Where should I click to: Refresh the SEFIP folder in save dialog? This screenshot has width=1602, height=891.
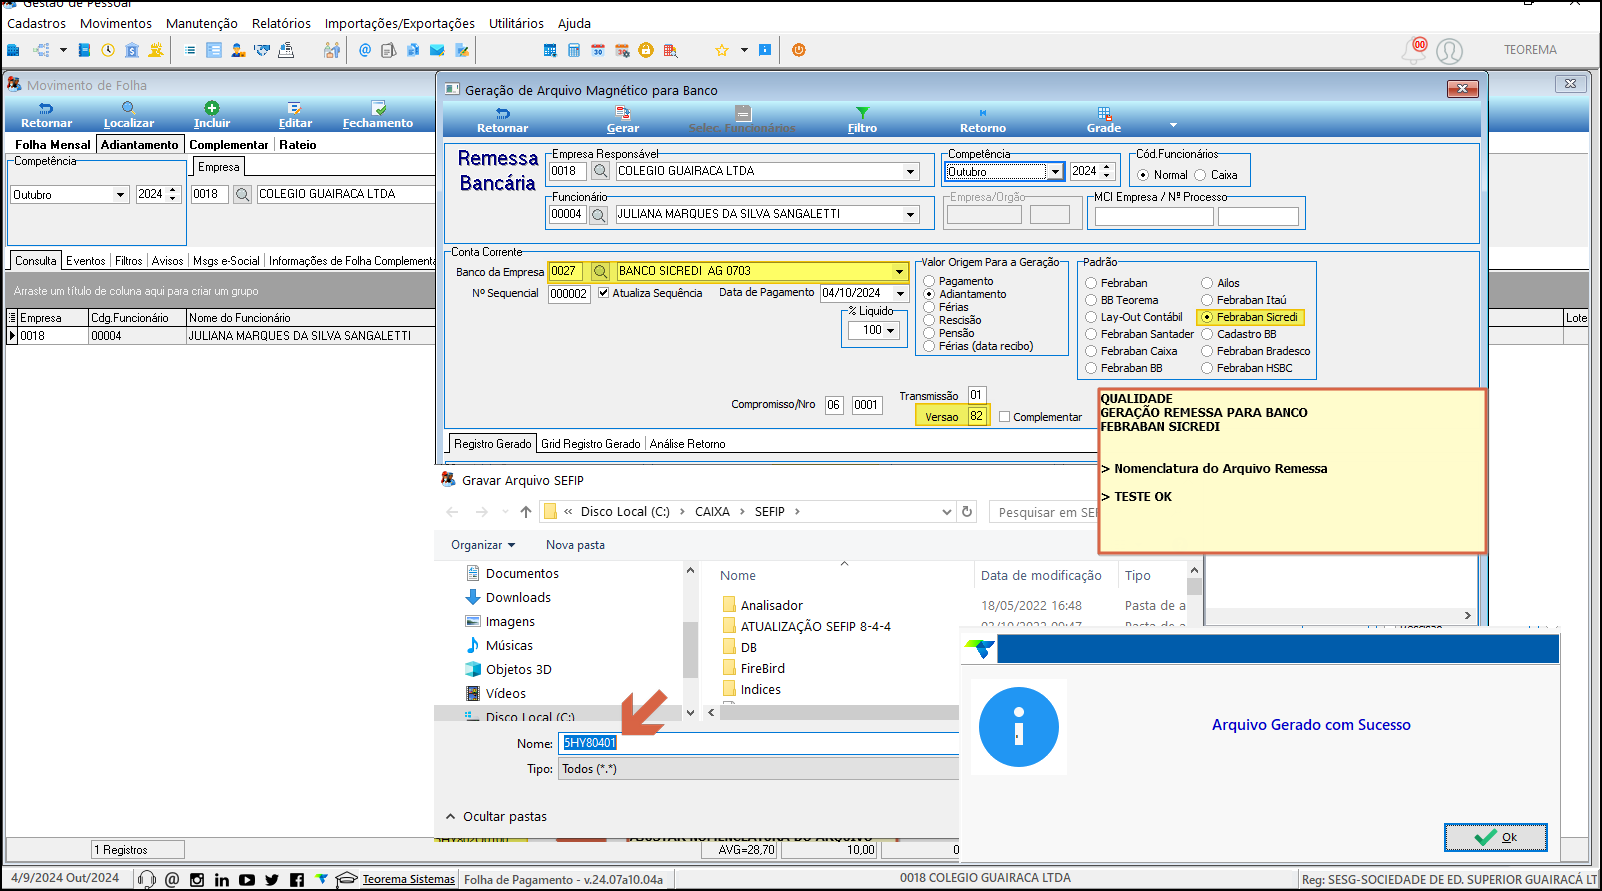click(x=967, y=512)
